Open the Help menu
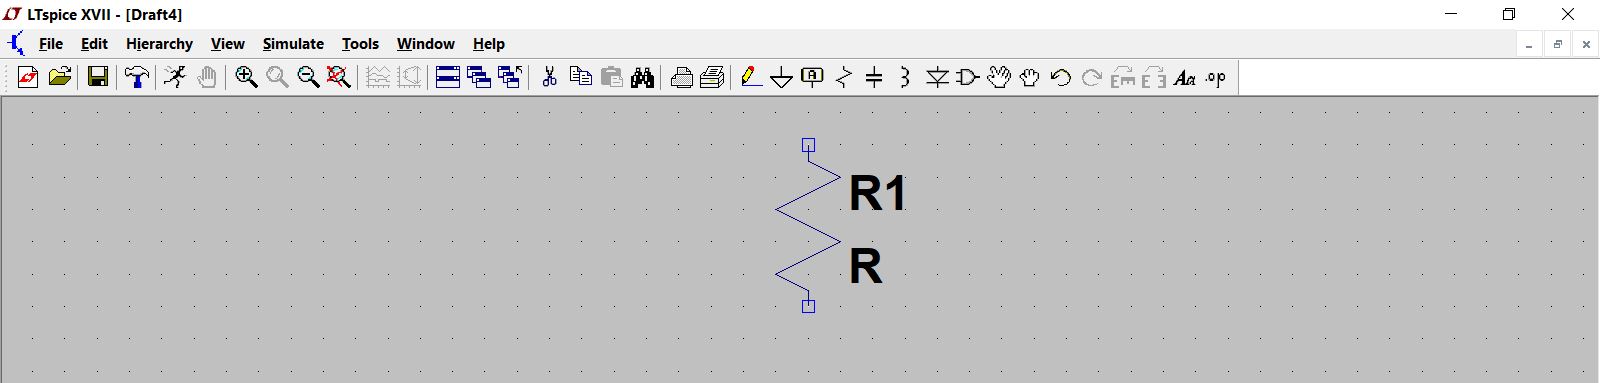The image size is (1600, 383). (x=489, y=44)
